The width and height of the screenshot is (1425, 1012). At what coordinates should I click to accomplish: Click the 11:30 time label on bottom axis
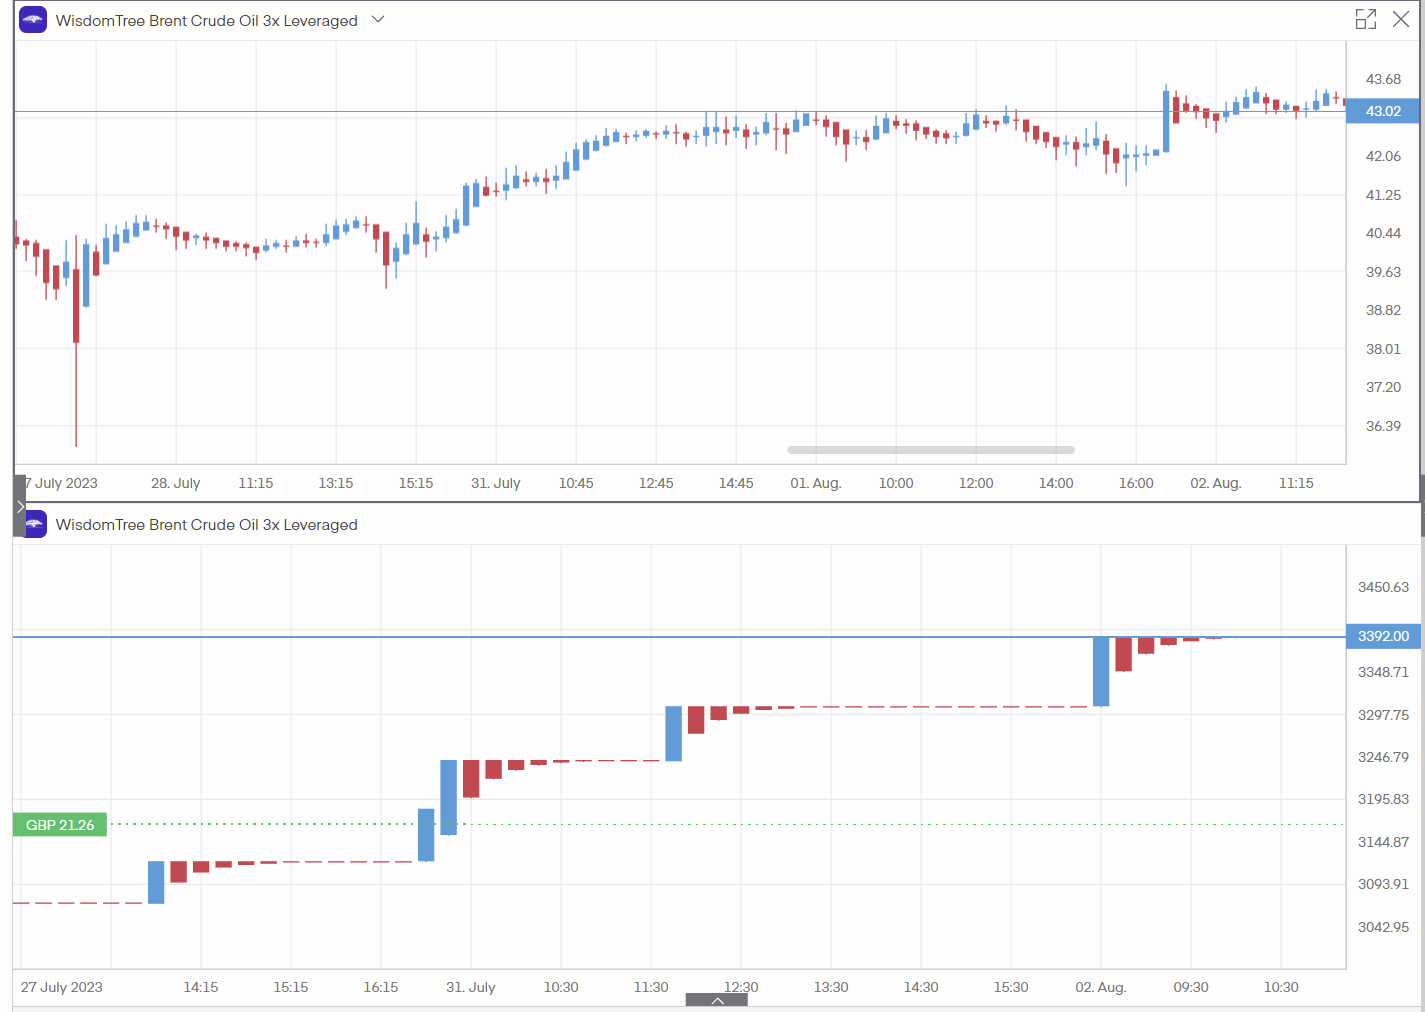point(651,987)
